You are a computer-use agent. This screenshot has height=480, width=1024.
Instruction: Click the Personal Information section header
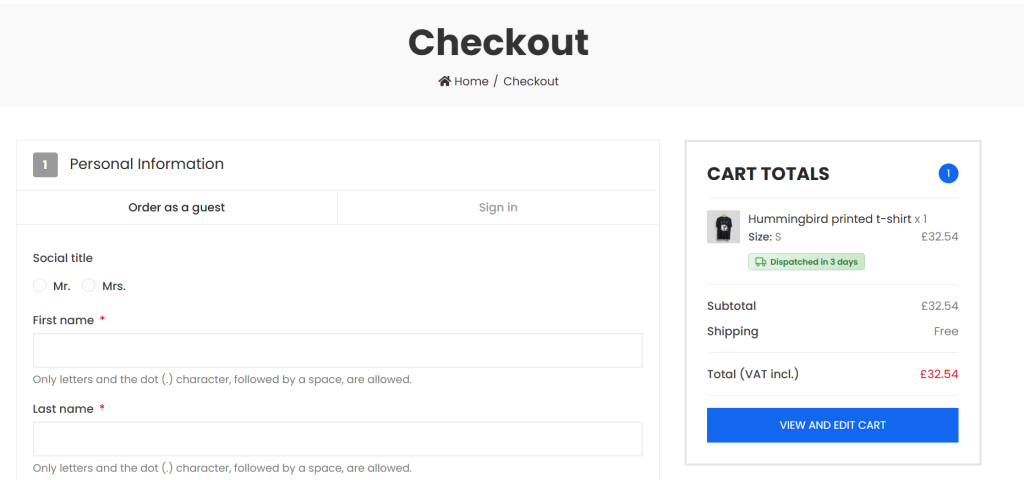point(146,164)
